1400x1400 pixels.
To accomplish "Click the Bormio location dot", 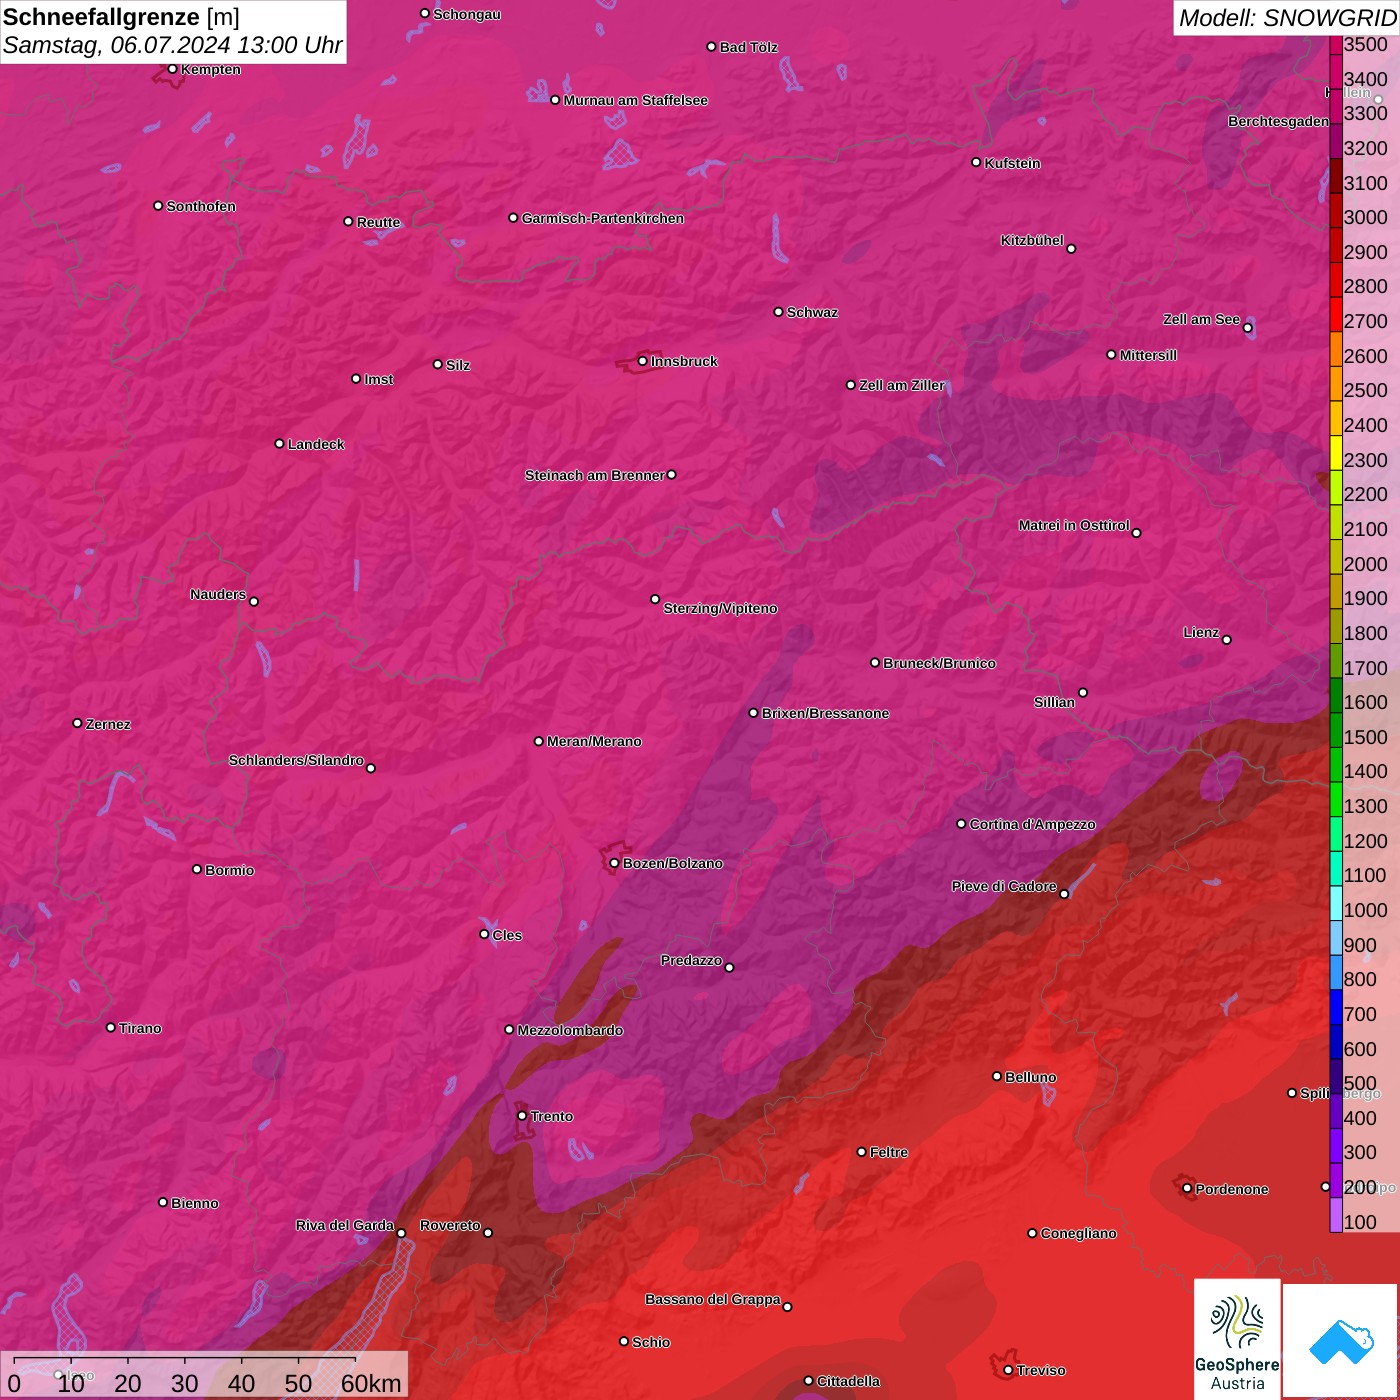I will (x=197, y=869).
